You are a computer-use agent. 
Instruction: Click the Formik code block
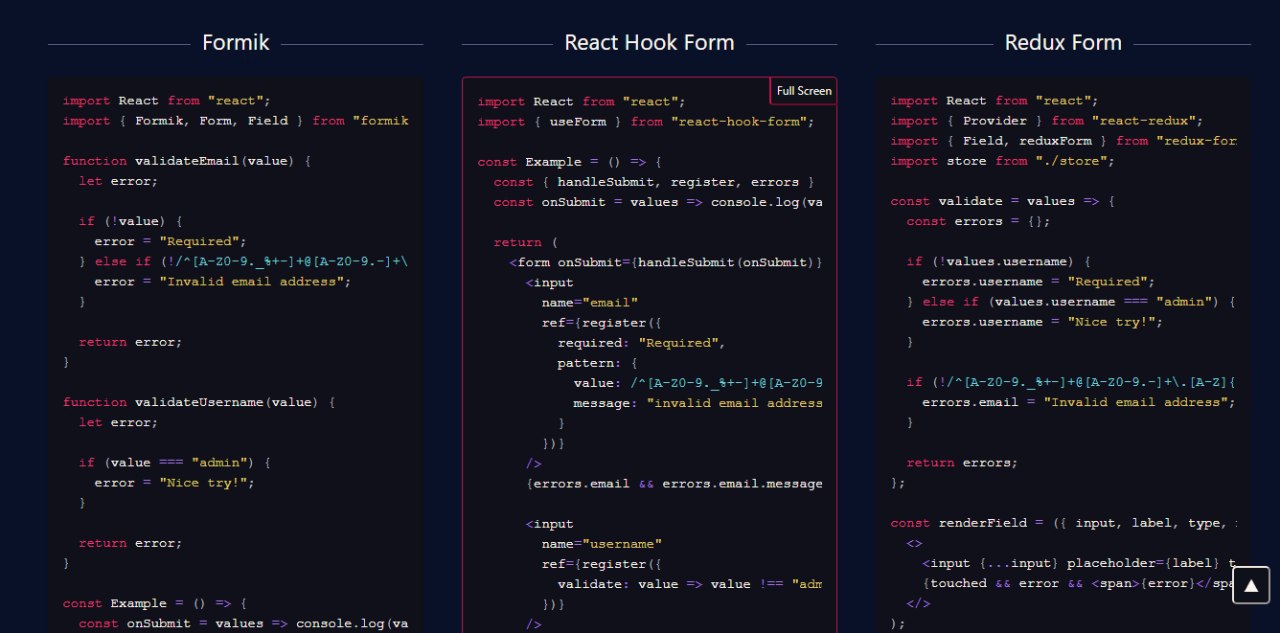click(x=235, y=355)
